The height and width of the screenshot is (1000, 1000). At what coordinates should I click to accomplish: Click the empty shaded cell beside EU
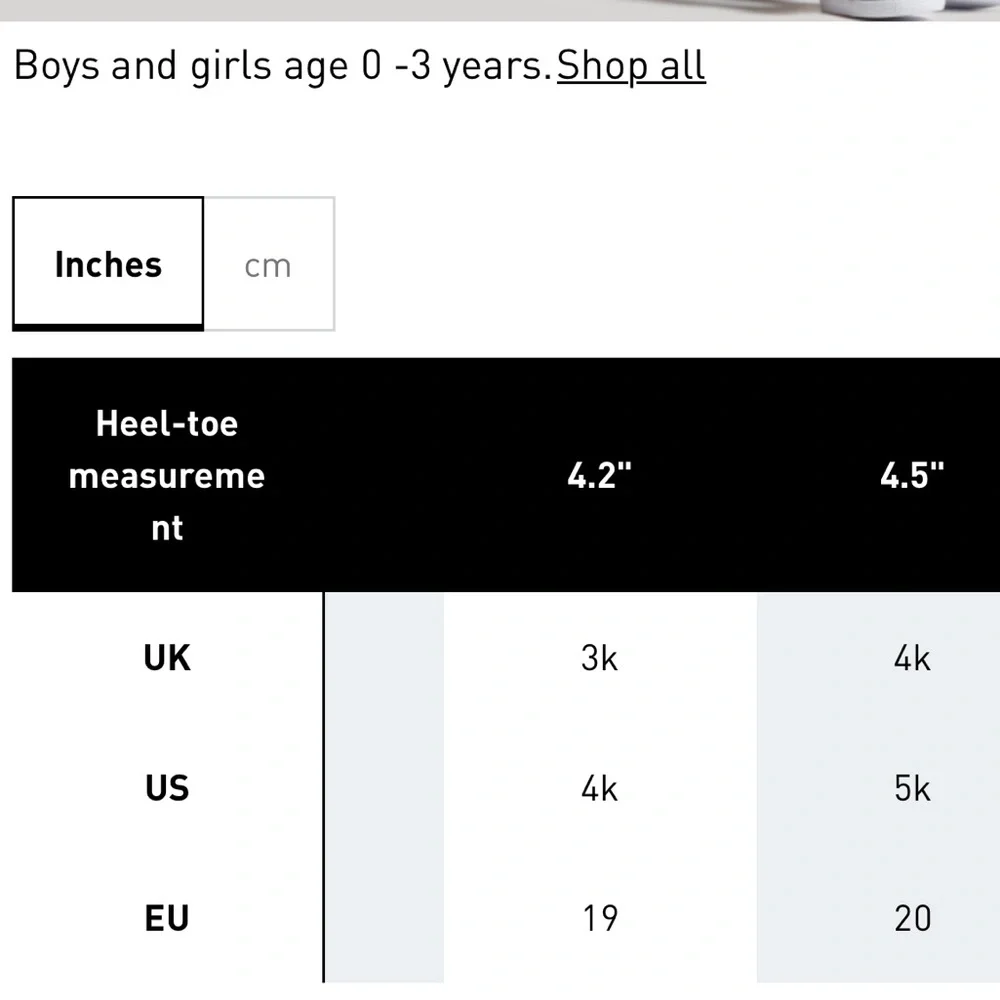[x=384, y=918]
